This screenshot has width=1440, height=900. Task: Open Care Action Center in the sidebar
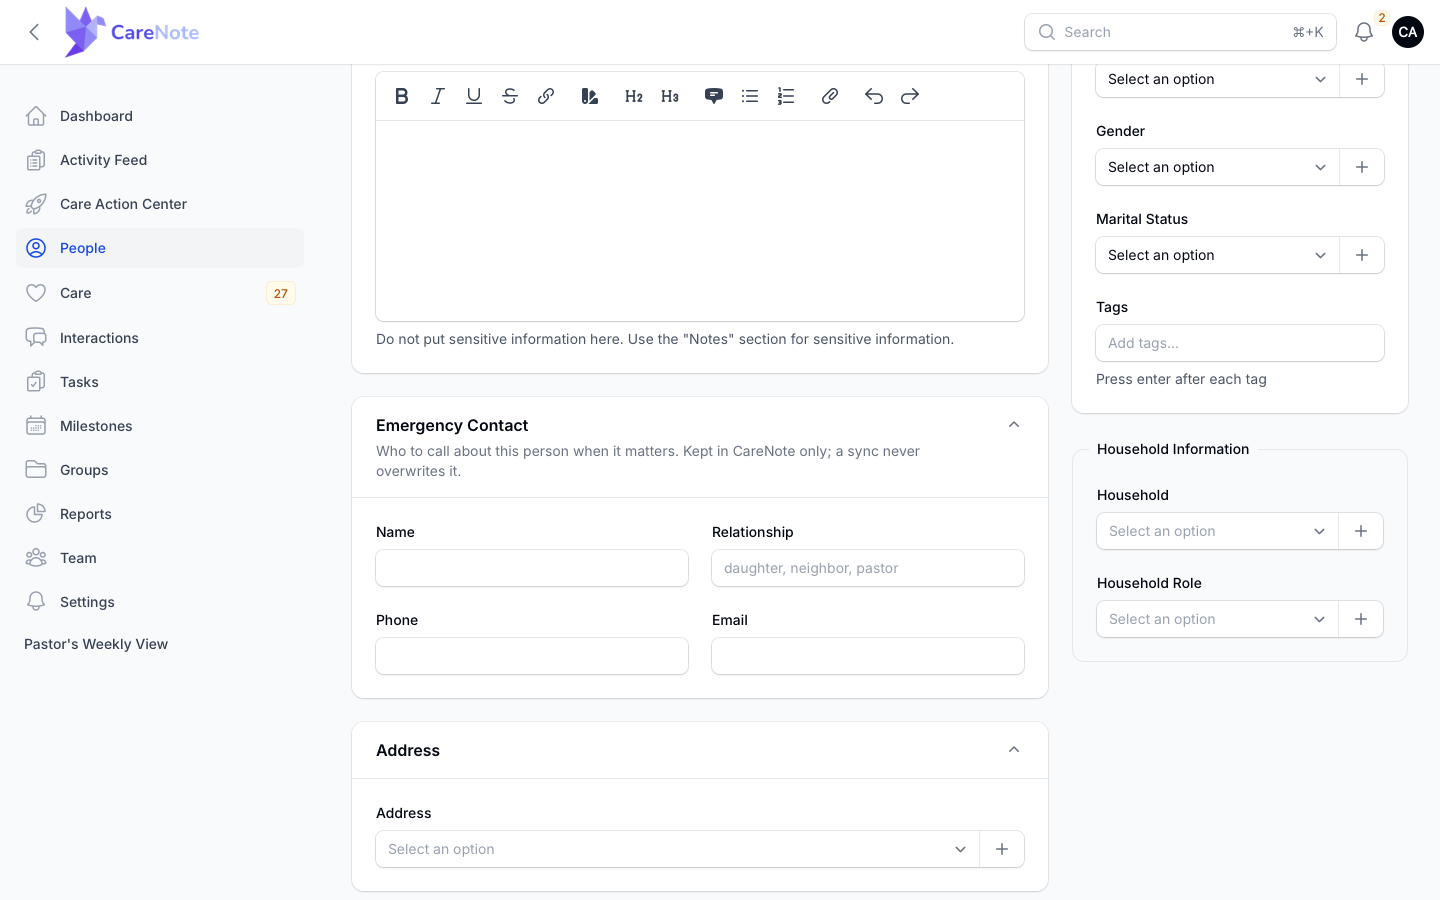(x=160, y=204)
